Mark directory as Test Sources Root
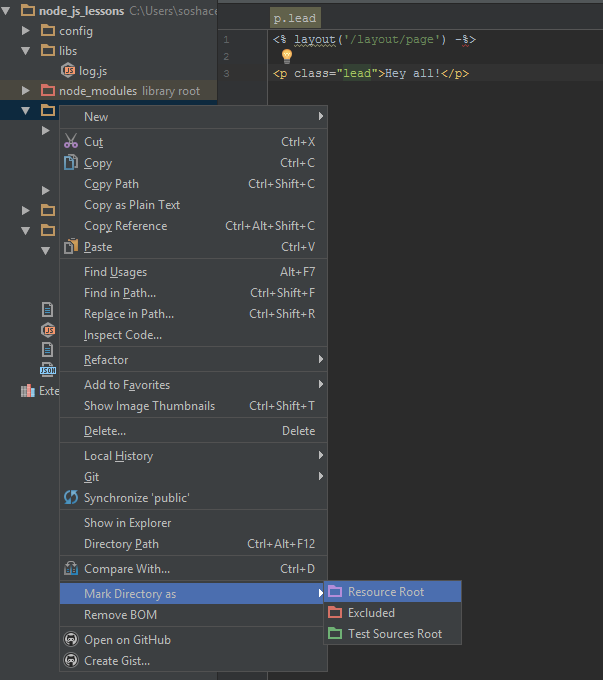This screenshot has height=680, width=603. (x=393, y=634)
